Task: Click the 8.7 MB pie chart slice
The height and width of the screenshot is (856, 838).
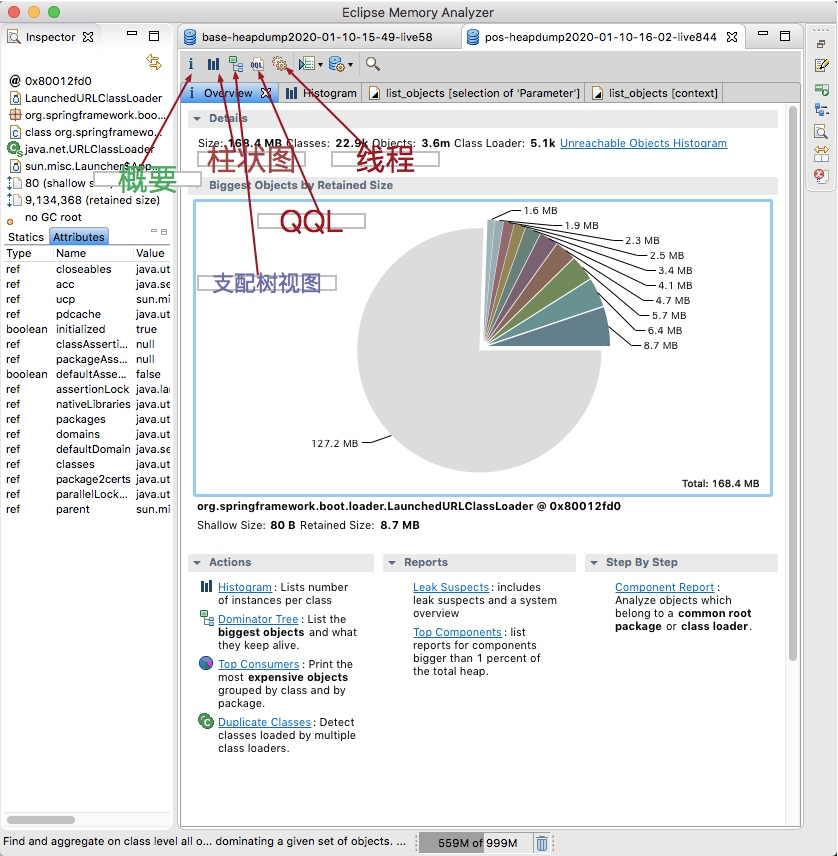Action: click(x=568, y=331)
